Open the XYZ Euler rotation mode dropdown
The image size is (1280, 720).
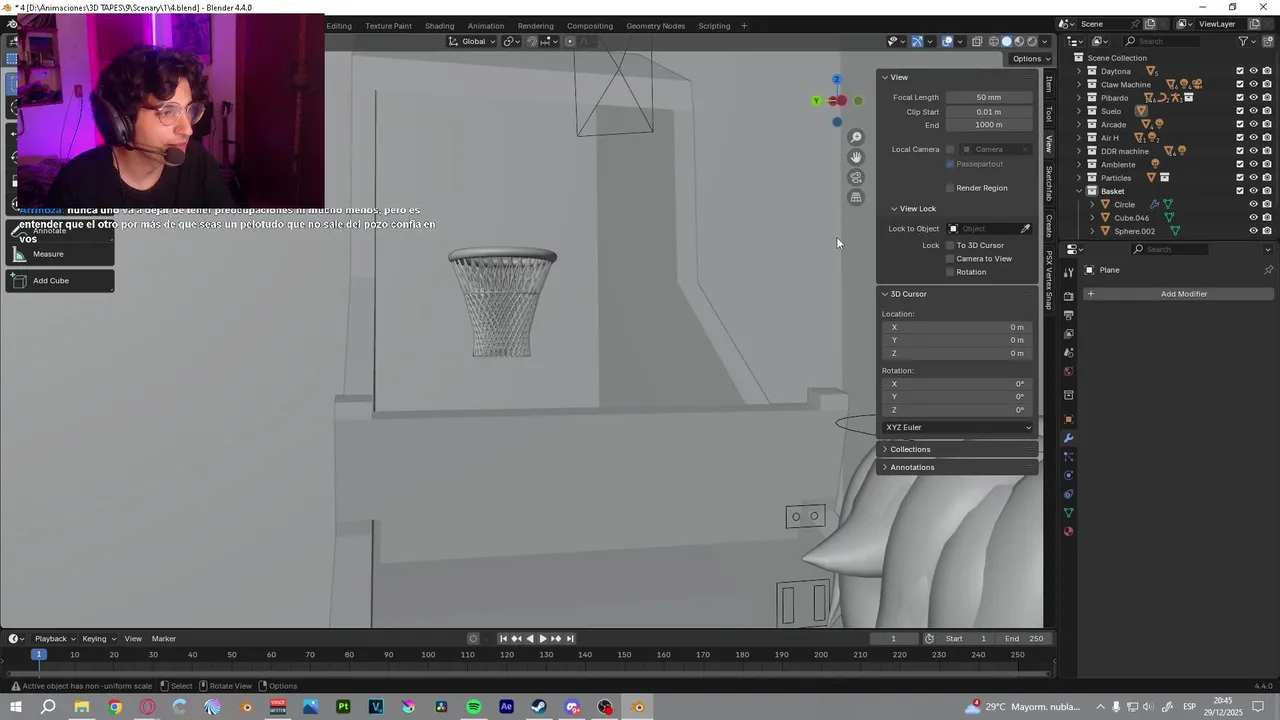pos(958,428)
